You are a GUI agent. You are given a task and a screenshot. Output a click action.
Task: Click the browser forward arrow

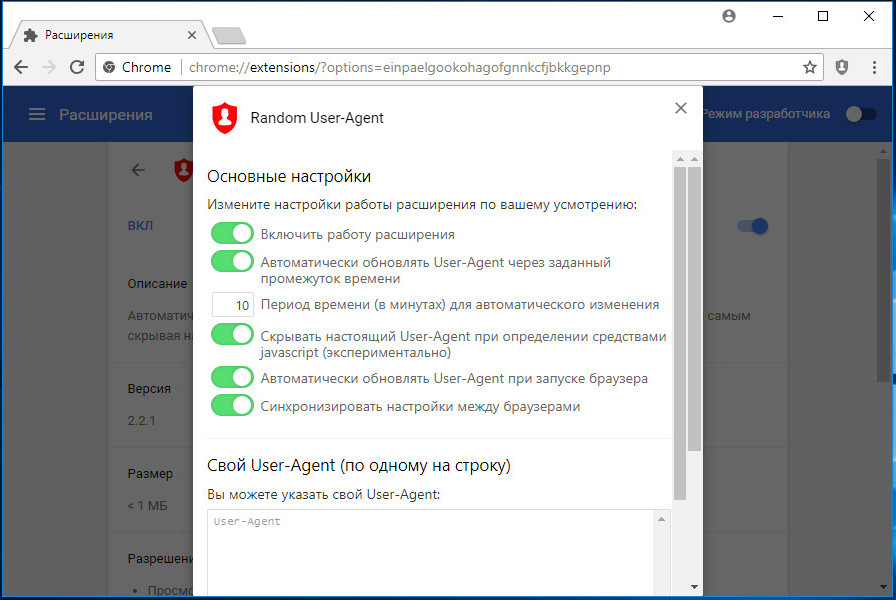tap(49, 67)
